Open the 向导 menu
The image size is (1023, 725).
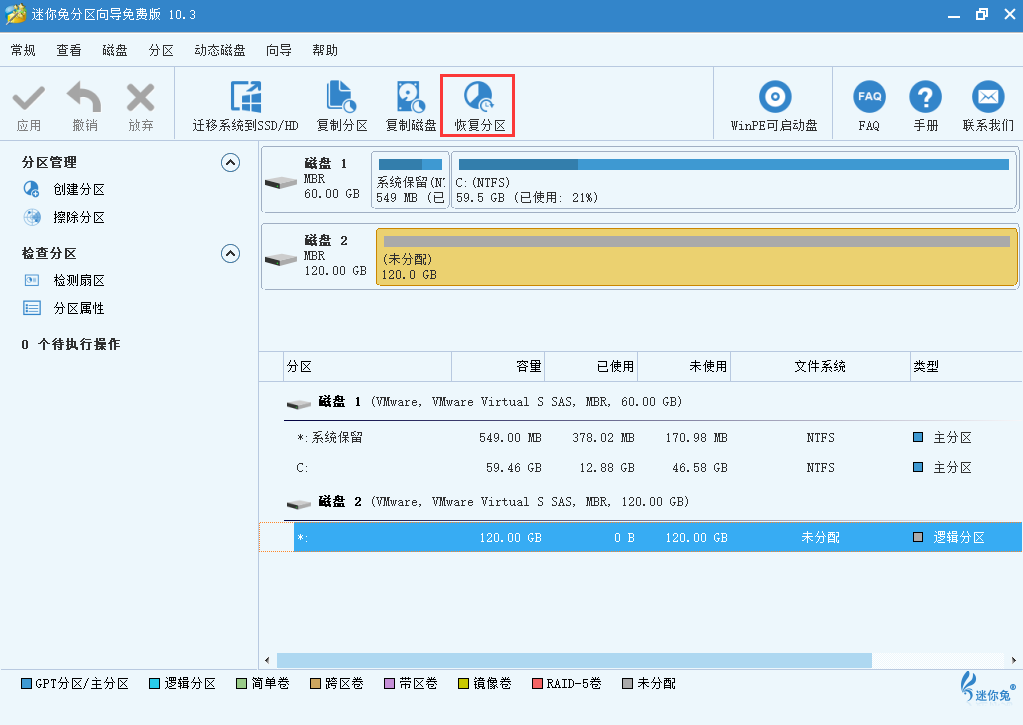[279, 50]
